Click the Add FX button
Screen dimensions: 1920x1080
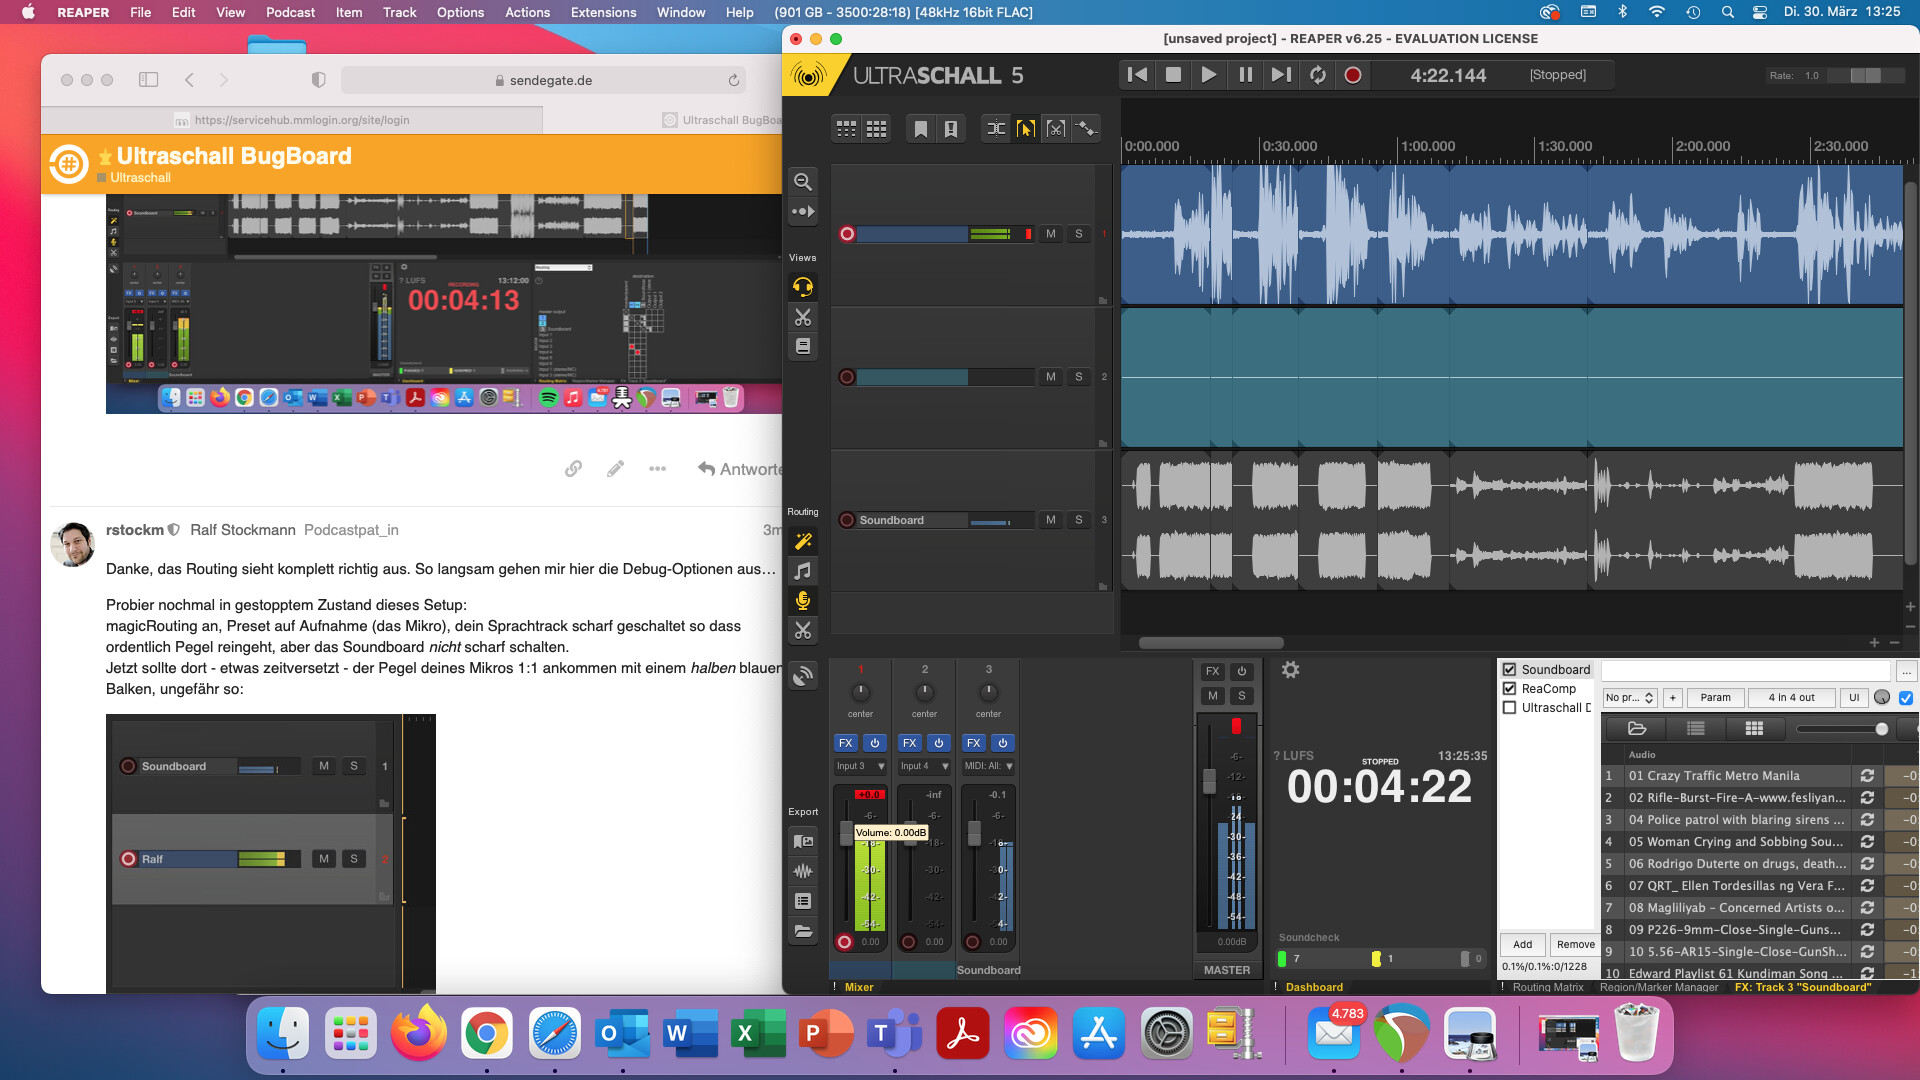click(x=1522, y=944)
